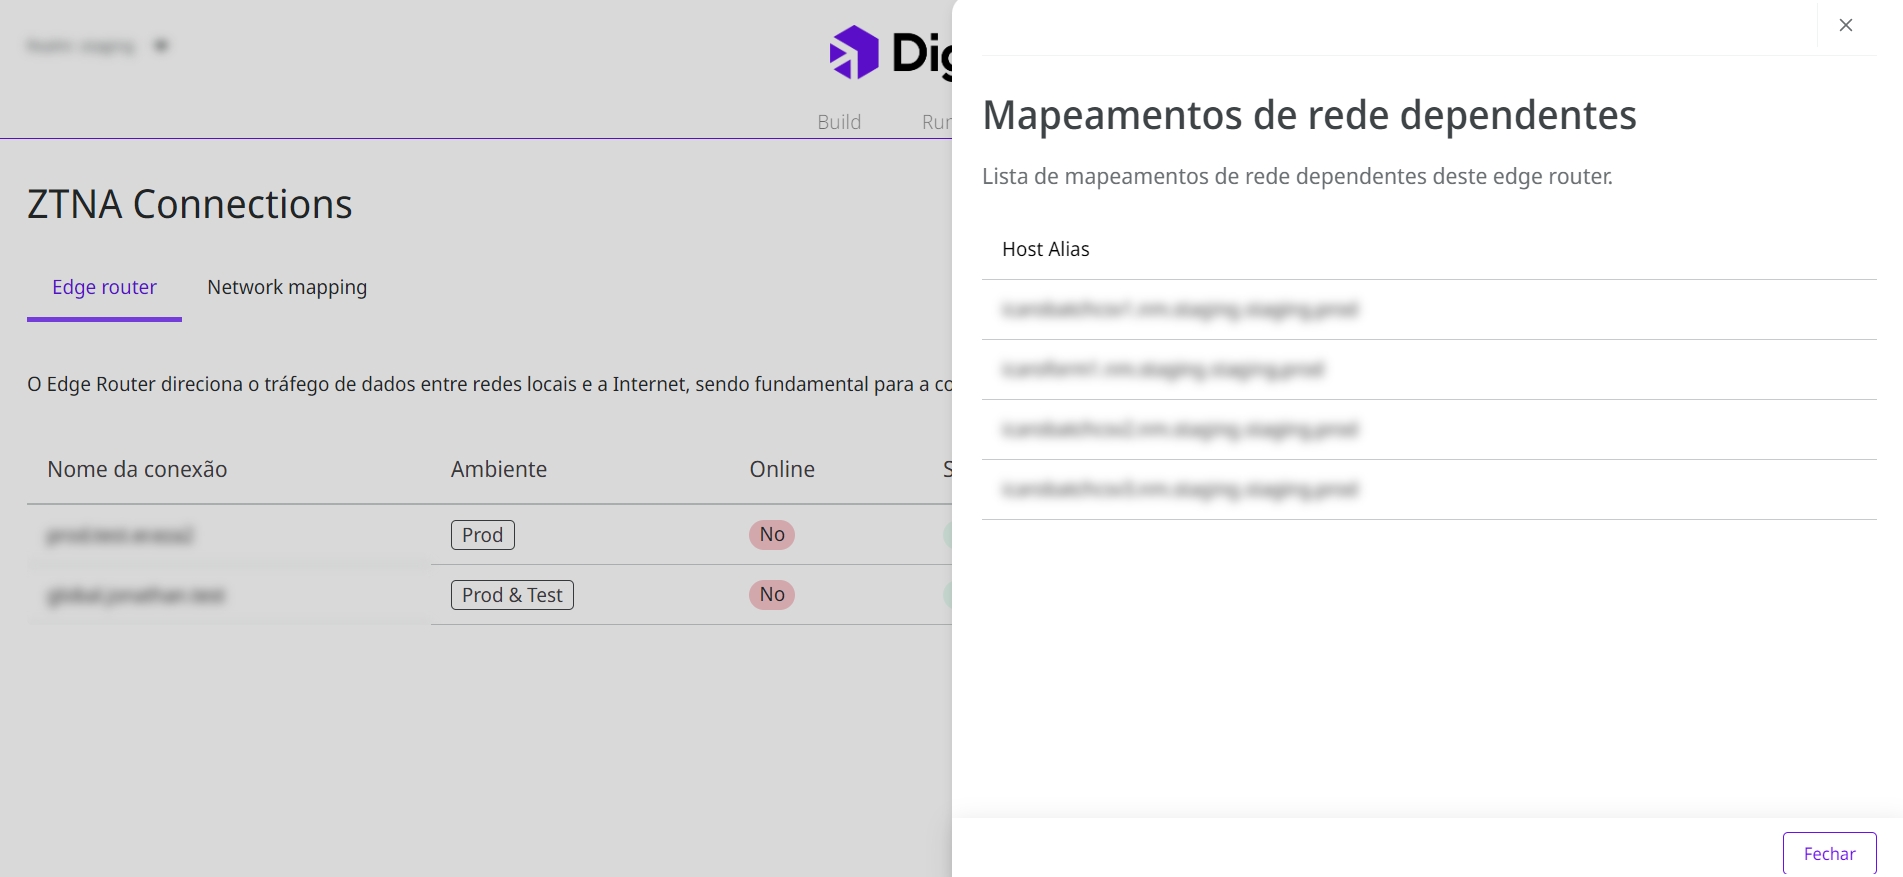This screenshot has width=1903, height=877.
Task: Click the Ambiente column header
Action: pyautogui.click(x=498, y=470)
